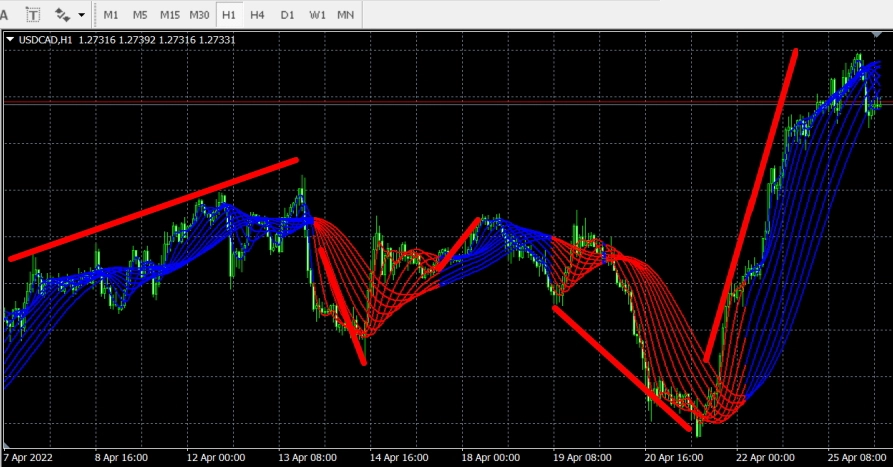Toggle the active H1 timeframe button

pos(230,15)
